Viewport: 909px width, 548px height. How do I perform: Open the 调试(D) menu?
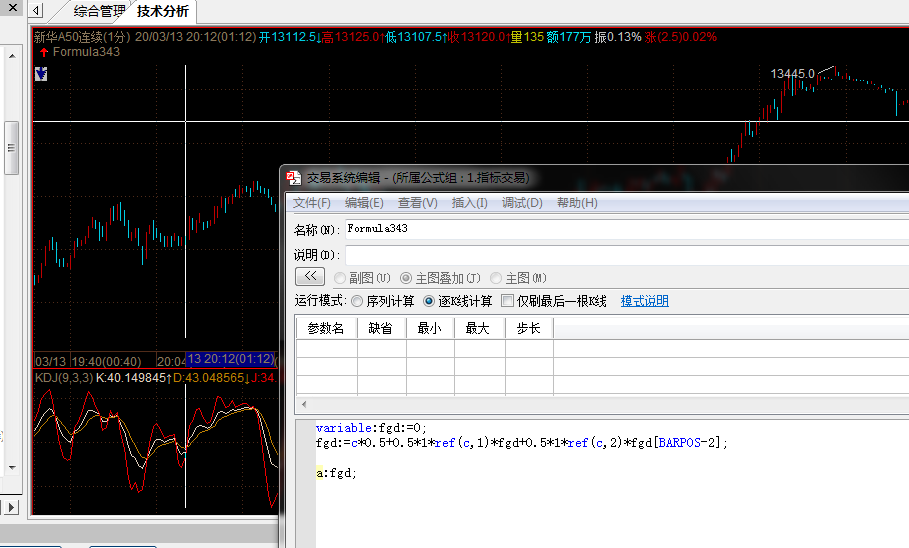[x=522, y=203]
